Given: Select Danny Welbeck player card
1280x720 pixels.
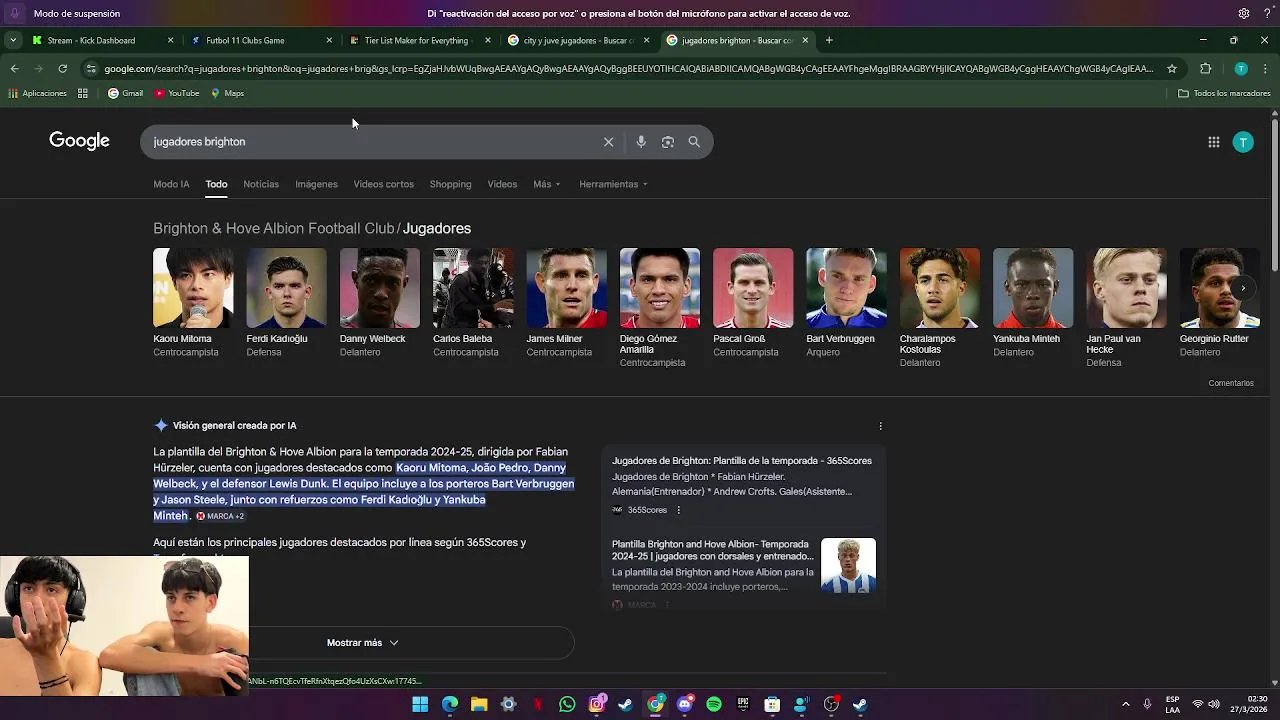Looking at the screenshot, I should pos(380,303).
